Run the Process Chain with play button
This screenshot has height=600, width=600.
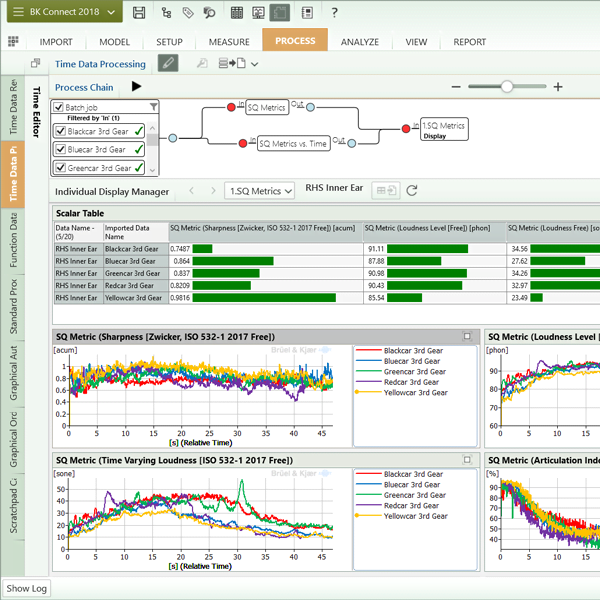(x=137, y=87)
